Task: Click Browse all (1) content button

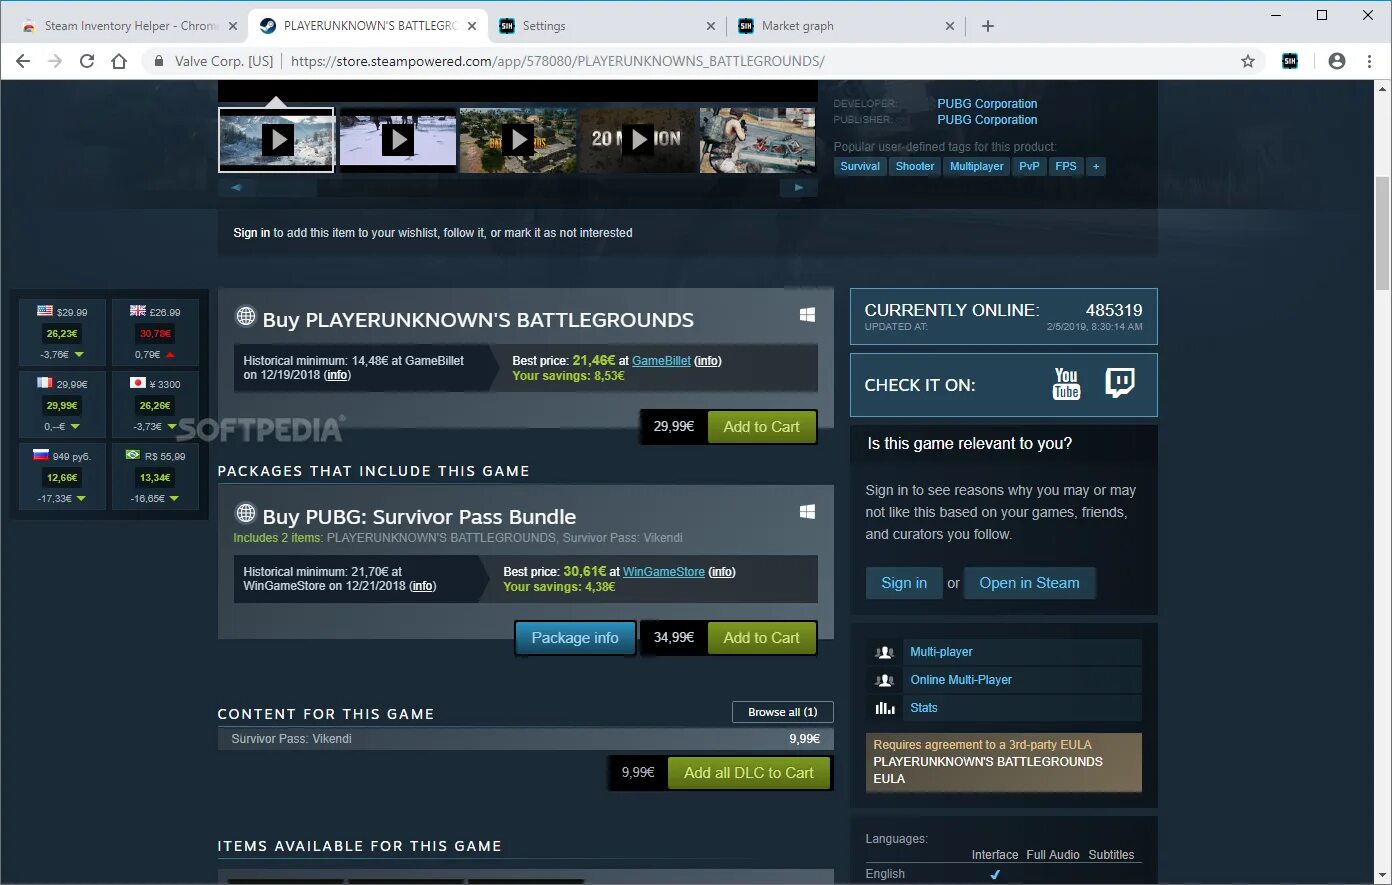Action: point(783,712)
